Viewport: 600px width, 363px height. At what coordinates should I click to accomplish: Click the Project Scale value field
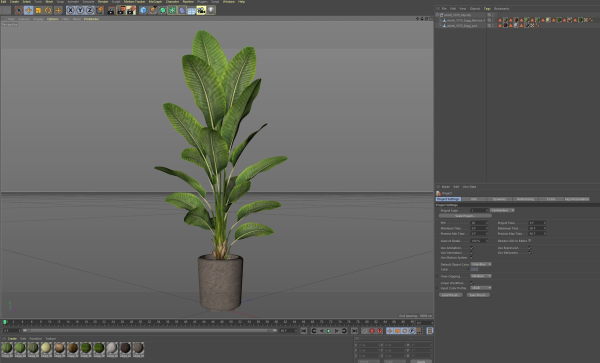[x=479, y=210]
